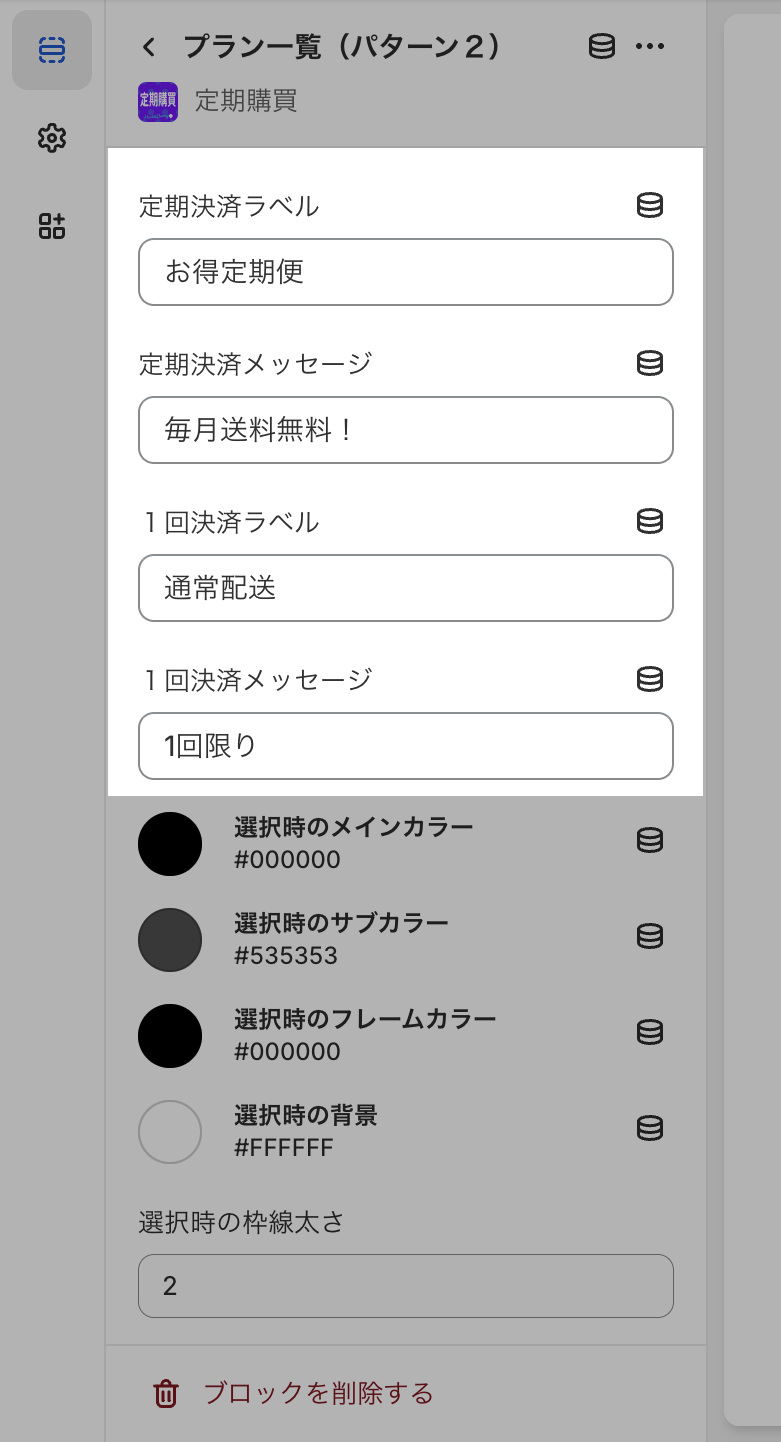Click the 選択時の枠線太さ number field
Image resolution: width=781 pixels, height=1442 pixels.
click(x=405, y=1286)
